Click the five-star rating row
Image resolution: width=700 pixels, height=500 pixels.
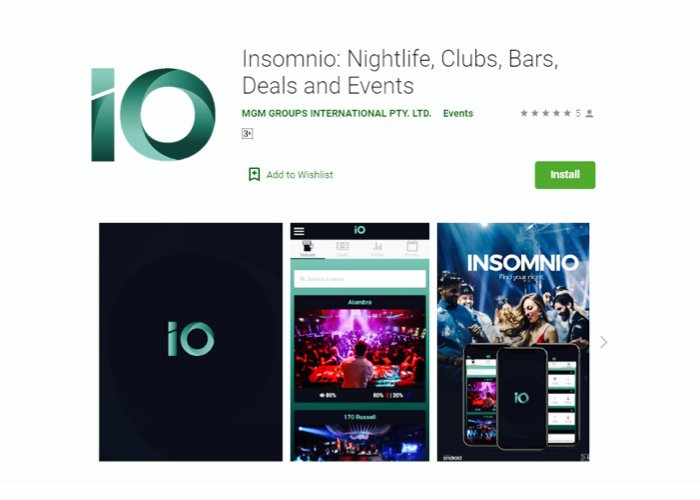click(x=546, y=113)
